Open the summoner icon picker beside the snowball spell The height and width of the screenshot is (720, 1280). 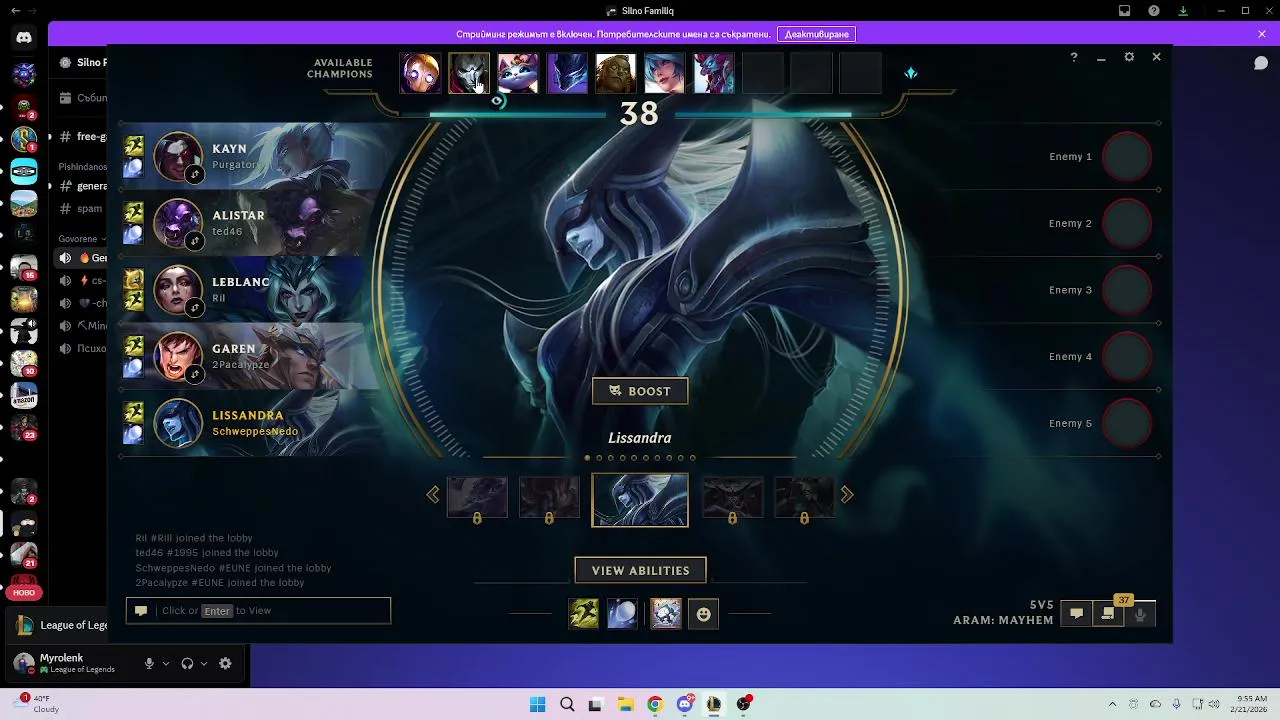666,613
